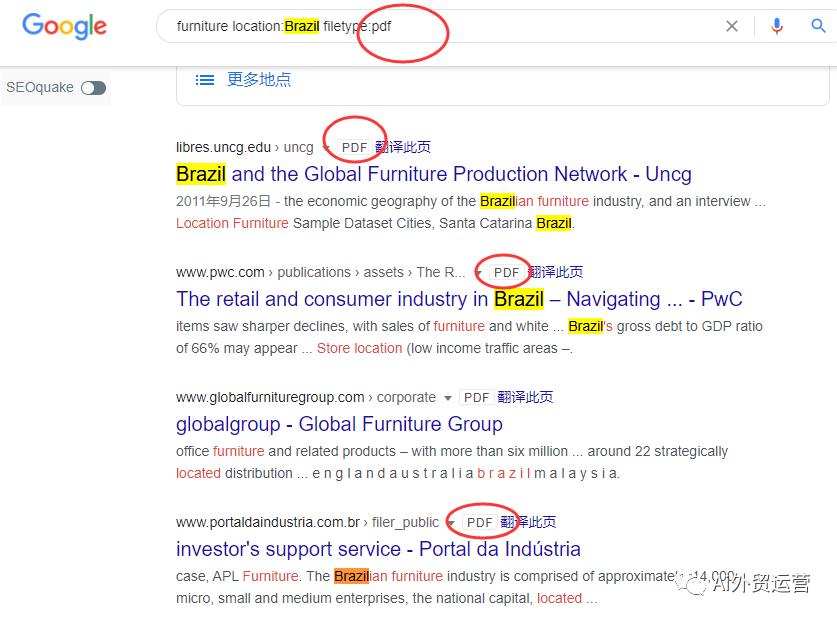
Task: Open the 更多地点 link
Action: coord(255,80)
